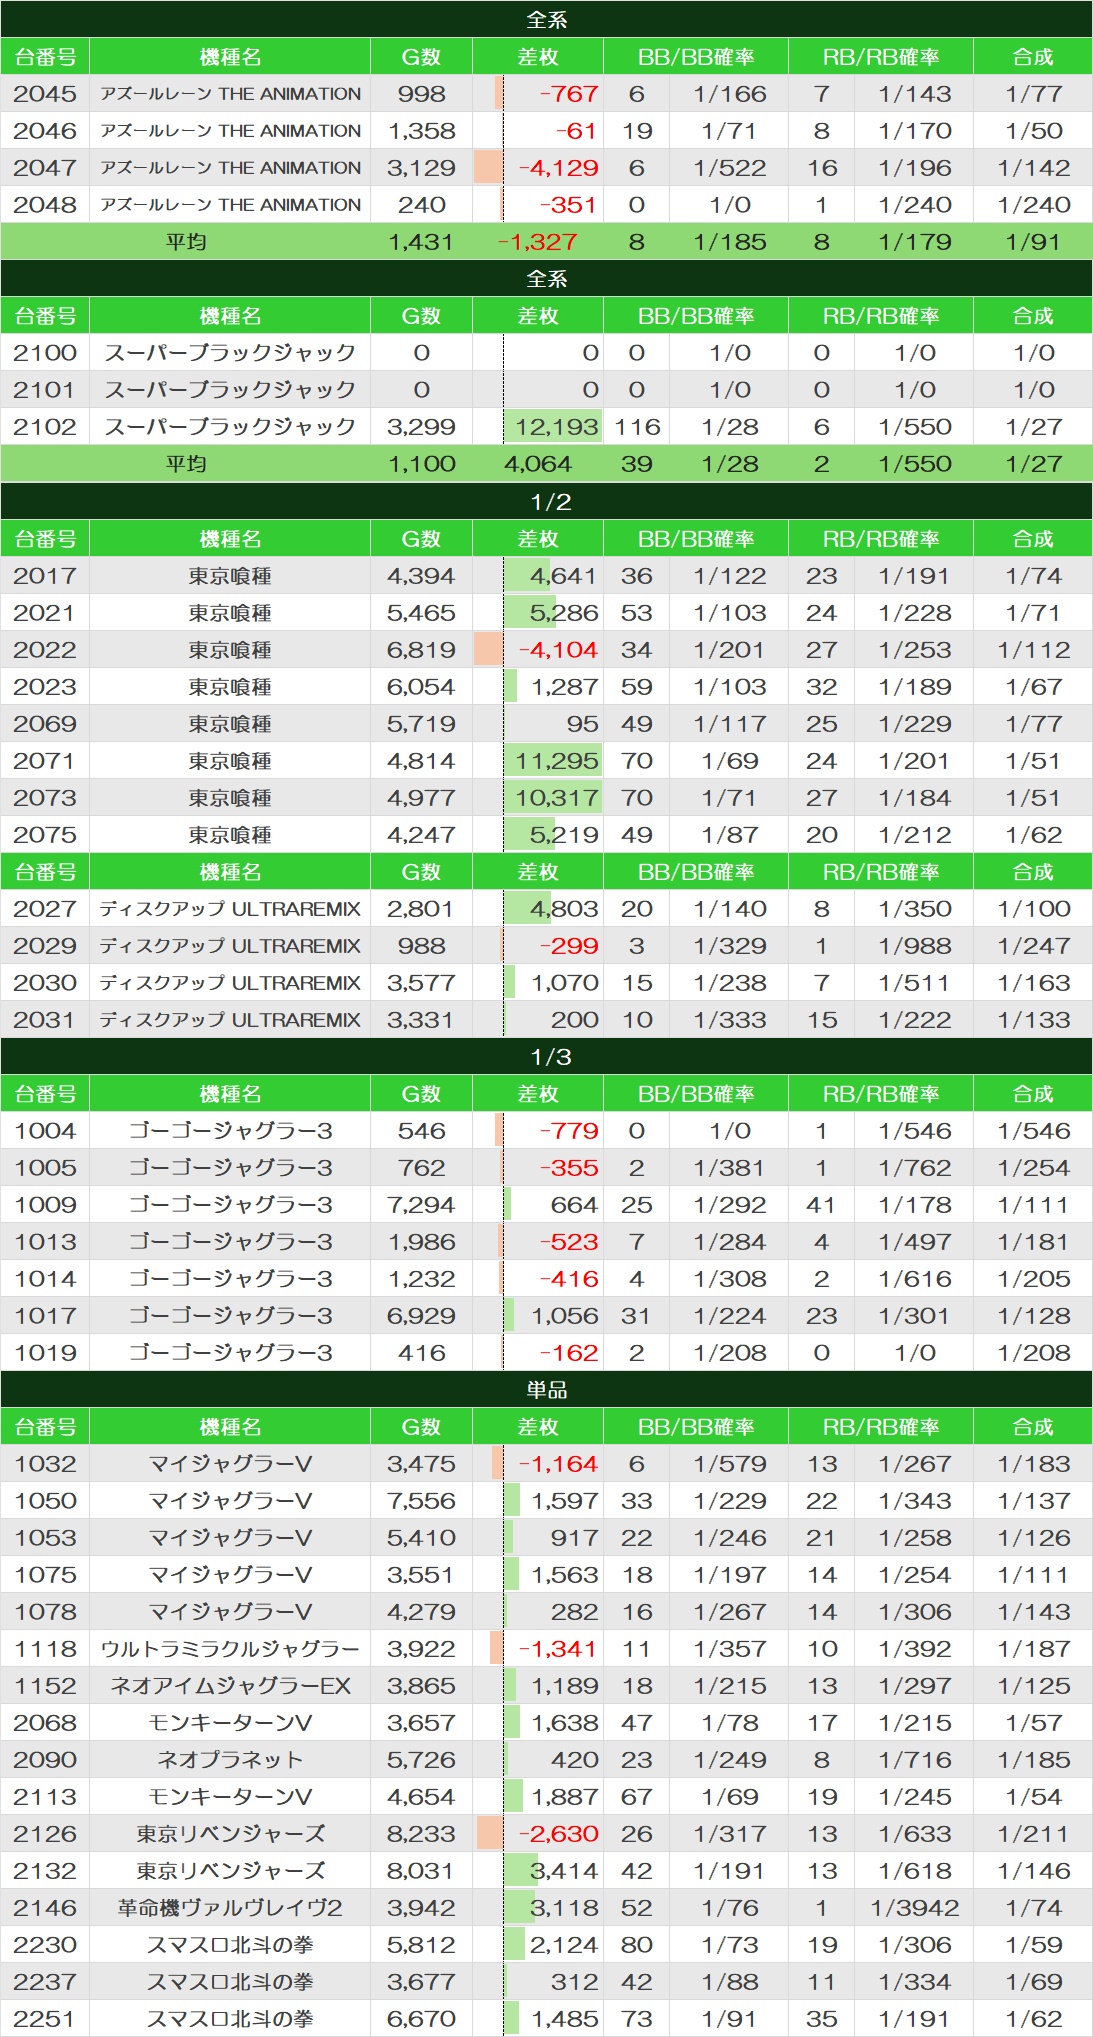The image size is (1093, 2037).
Task: Click machine number 2100
Action: pos(45,353)
